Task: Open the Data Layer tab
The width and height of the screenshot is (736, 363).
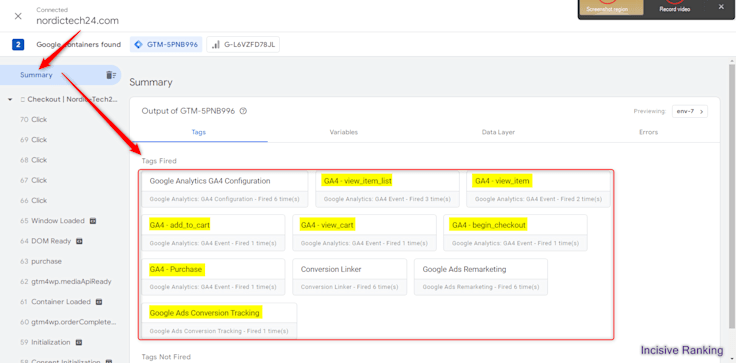Action: [498, 132]
